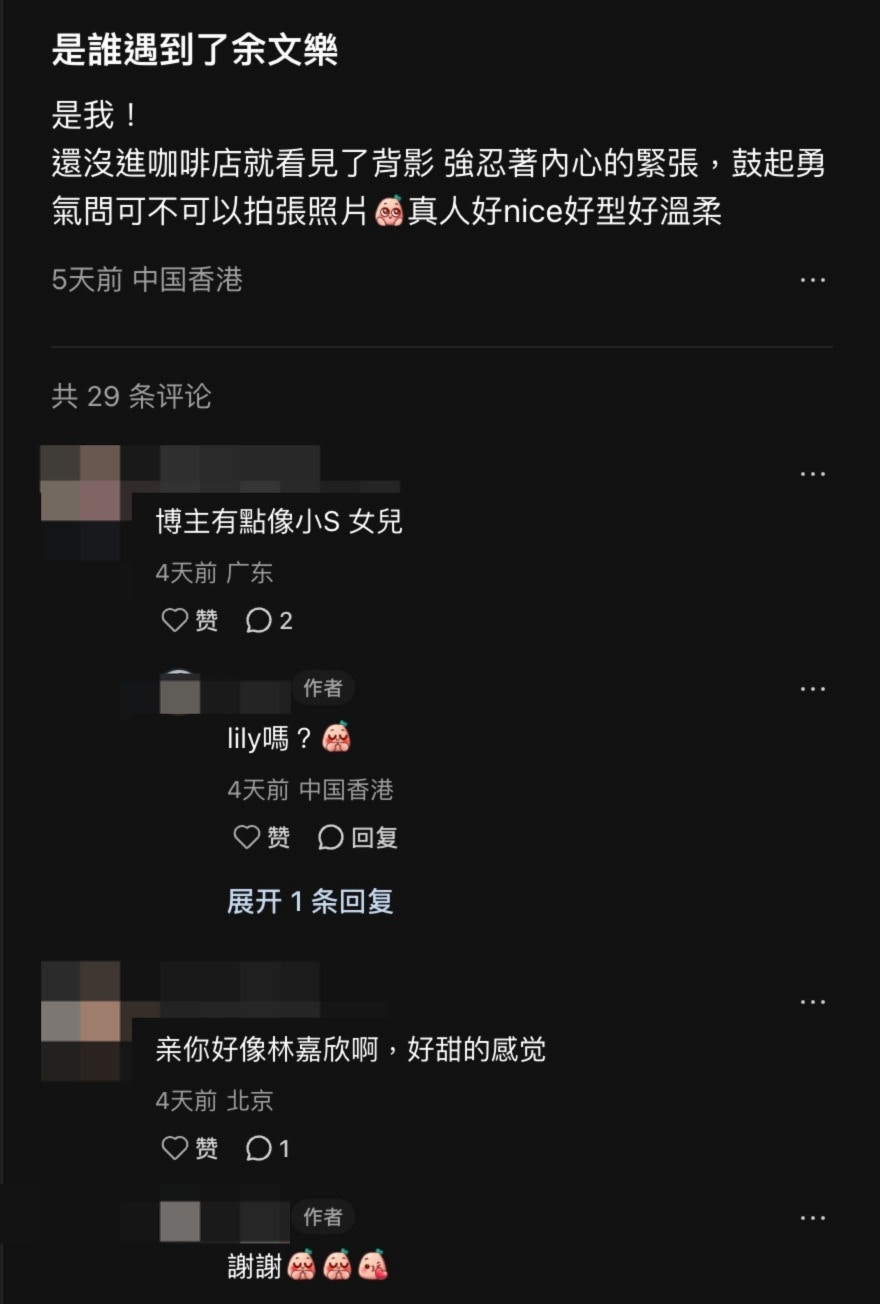The image size is (880, 1304).
Task: Tap first commenter's blurred avatar
Action: click(80, 484)
